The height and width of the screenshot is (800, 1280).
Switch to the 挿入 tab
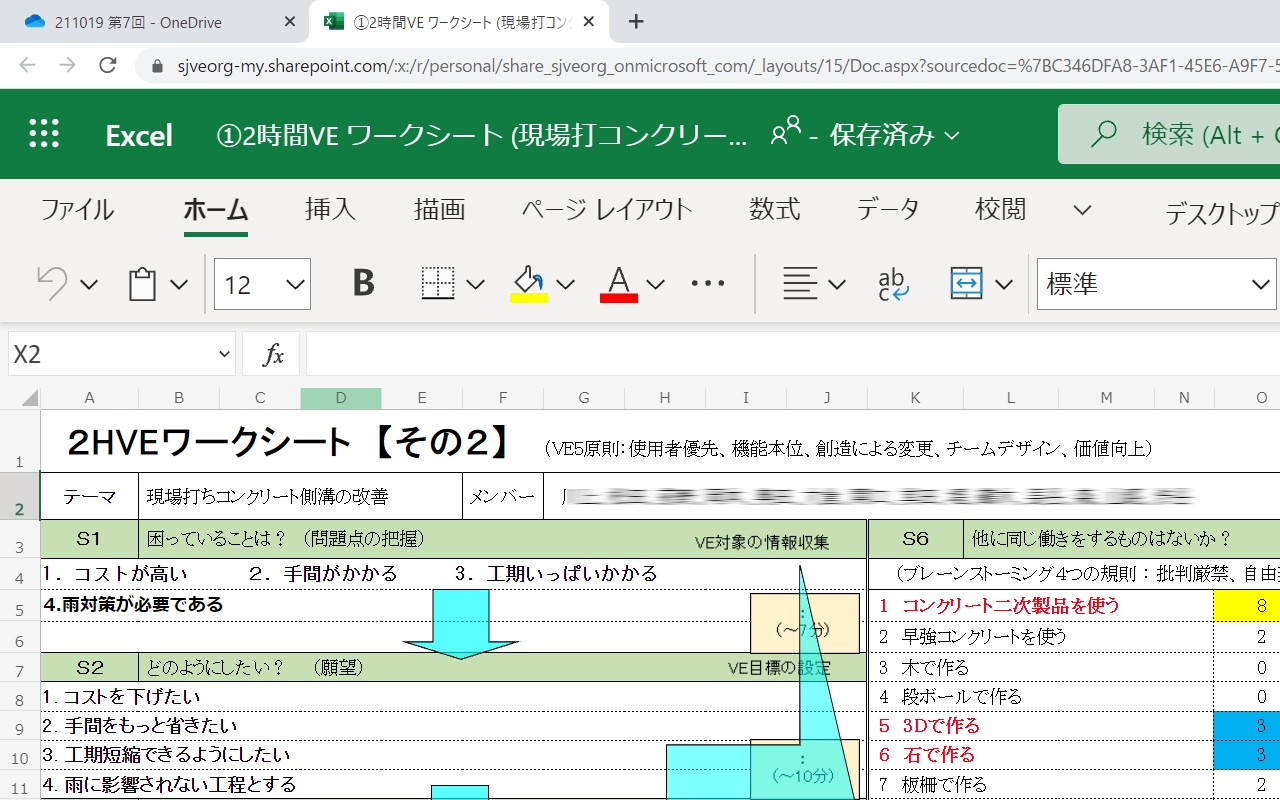pyautogui.click(x=330, y=209)
